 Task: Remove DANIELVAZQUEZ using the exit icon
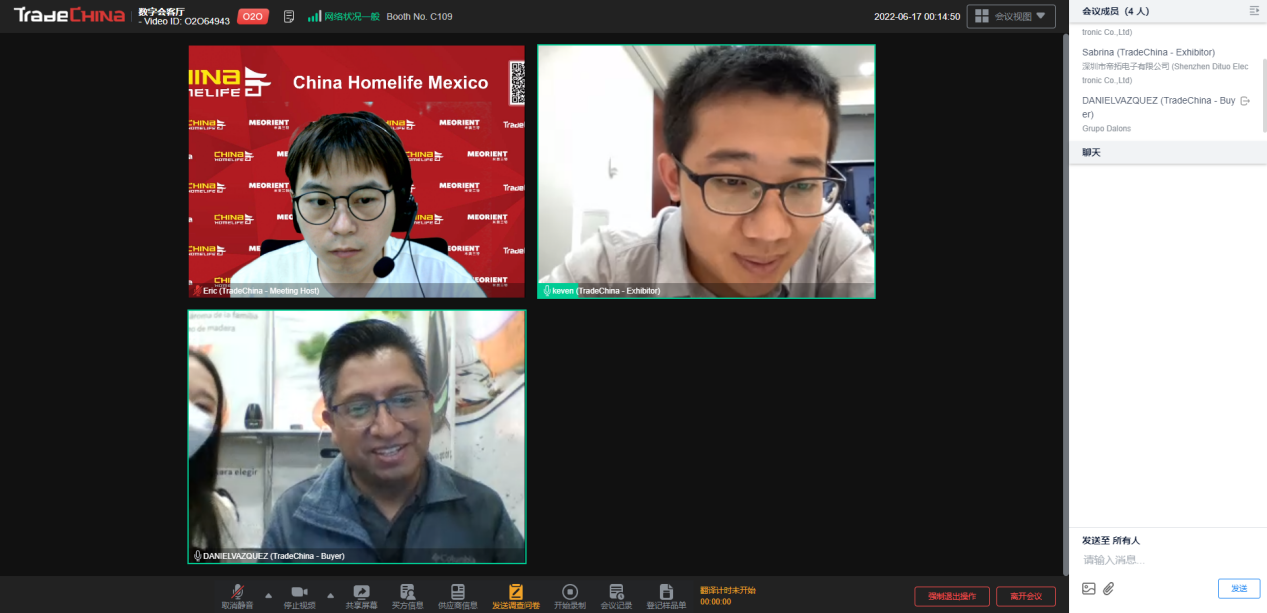coord(1245,101)
